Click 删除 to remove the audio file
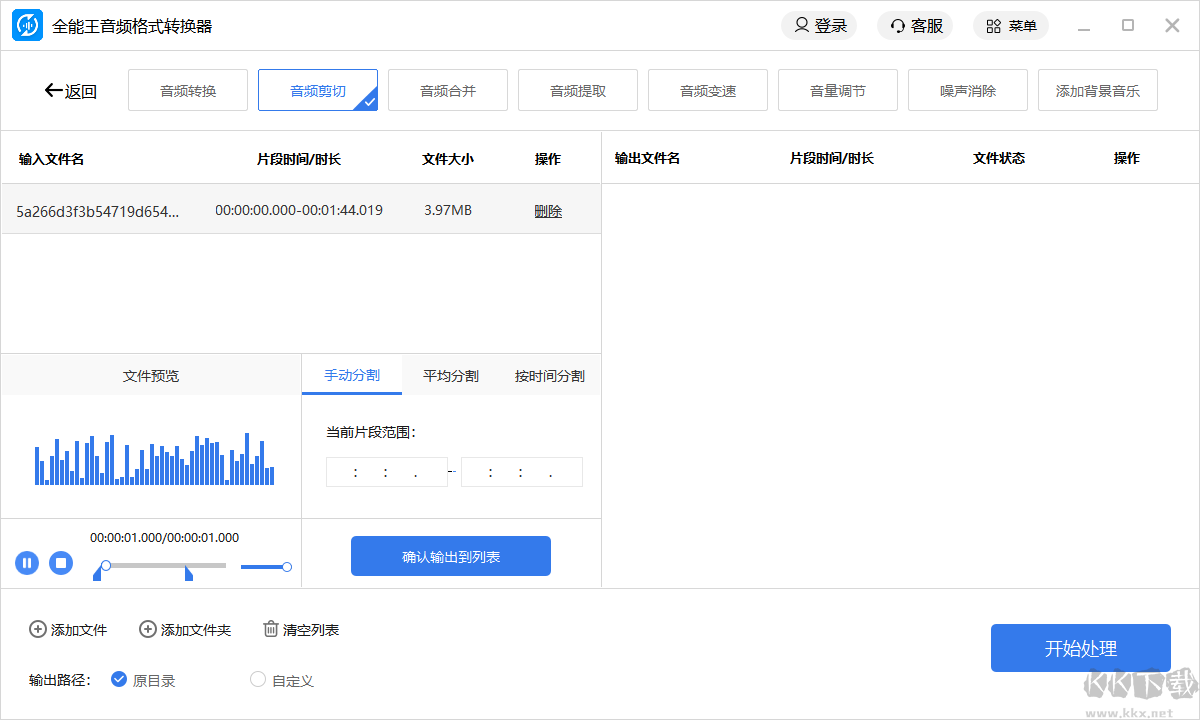Screen dimensions: 1200x720 [x=548, y=210]
